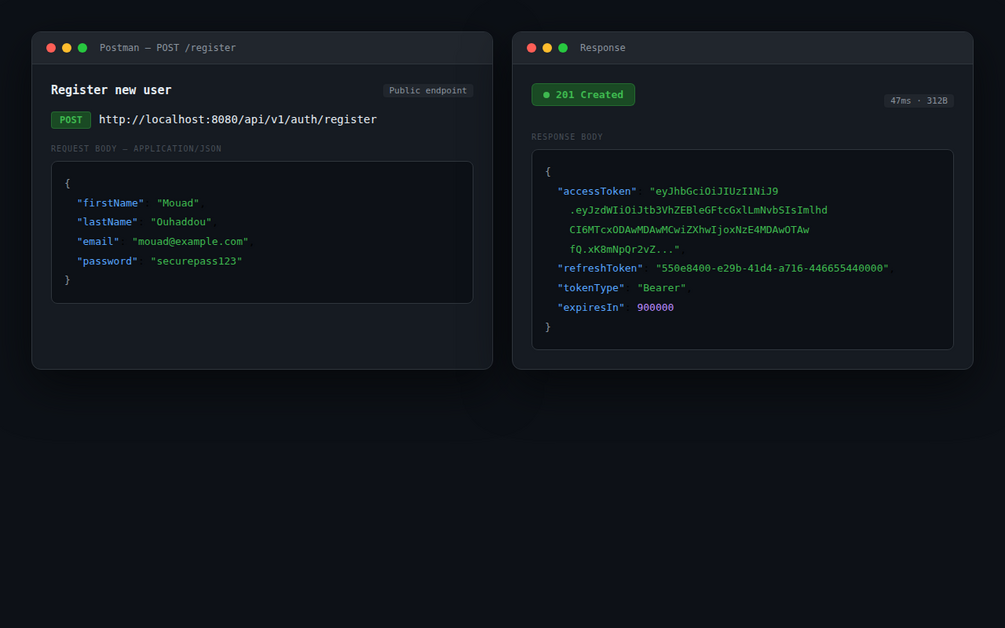Viewport: 1005px width, 628px height.
Task: Click the Response window title
Action: click(602, 48)
